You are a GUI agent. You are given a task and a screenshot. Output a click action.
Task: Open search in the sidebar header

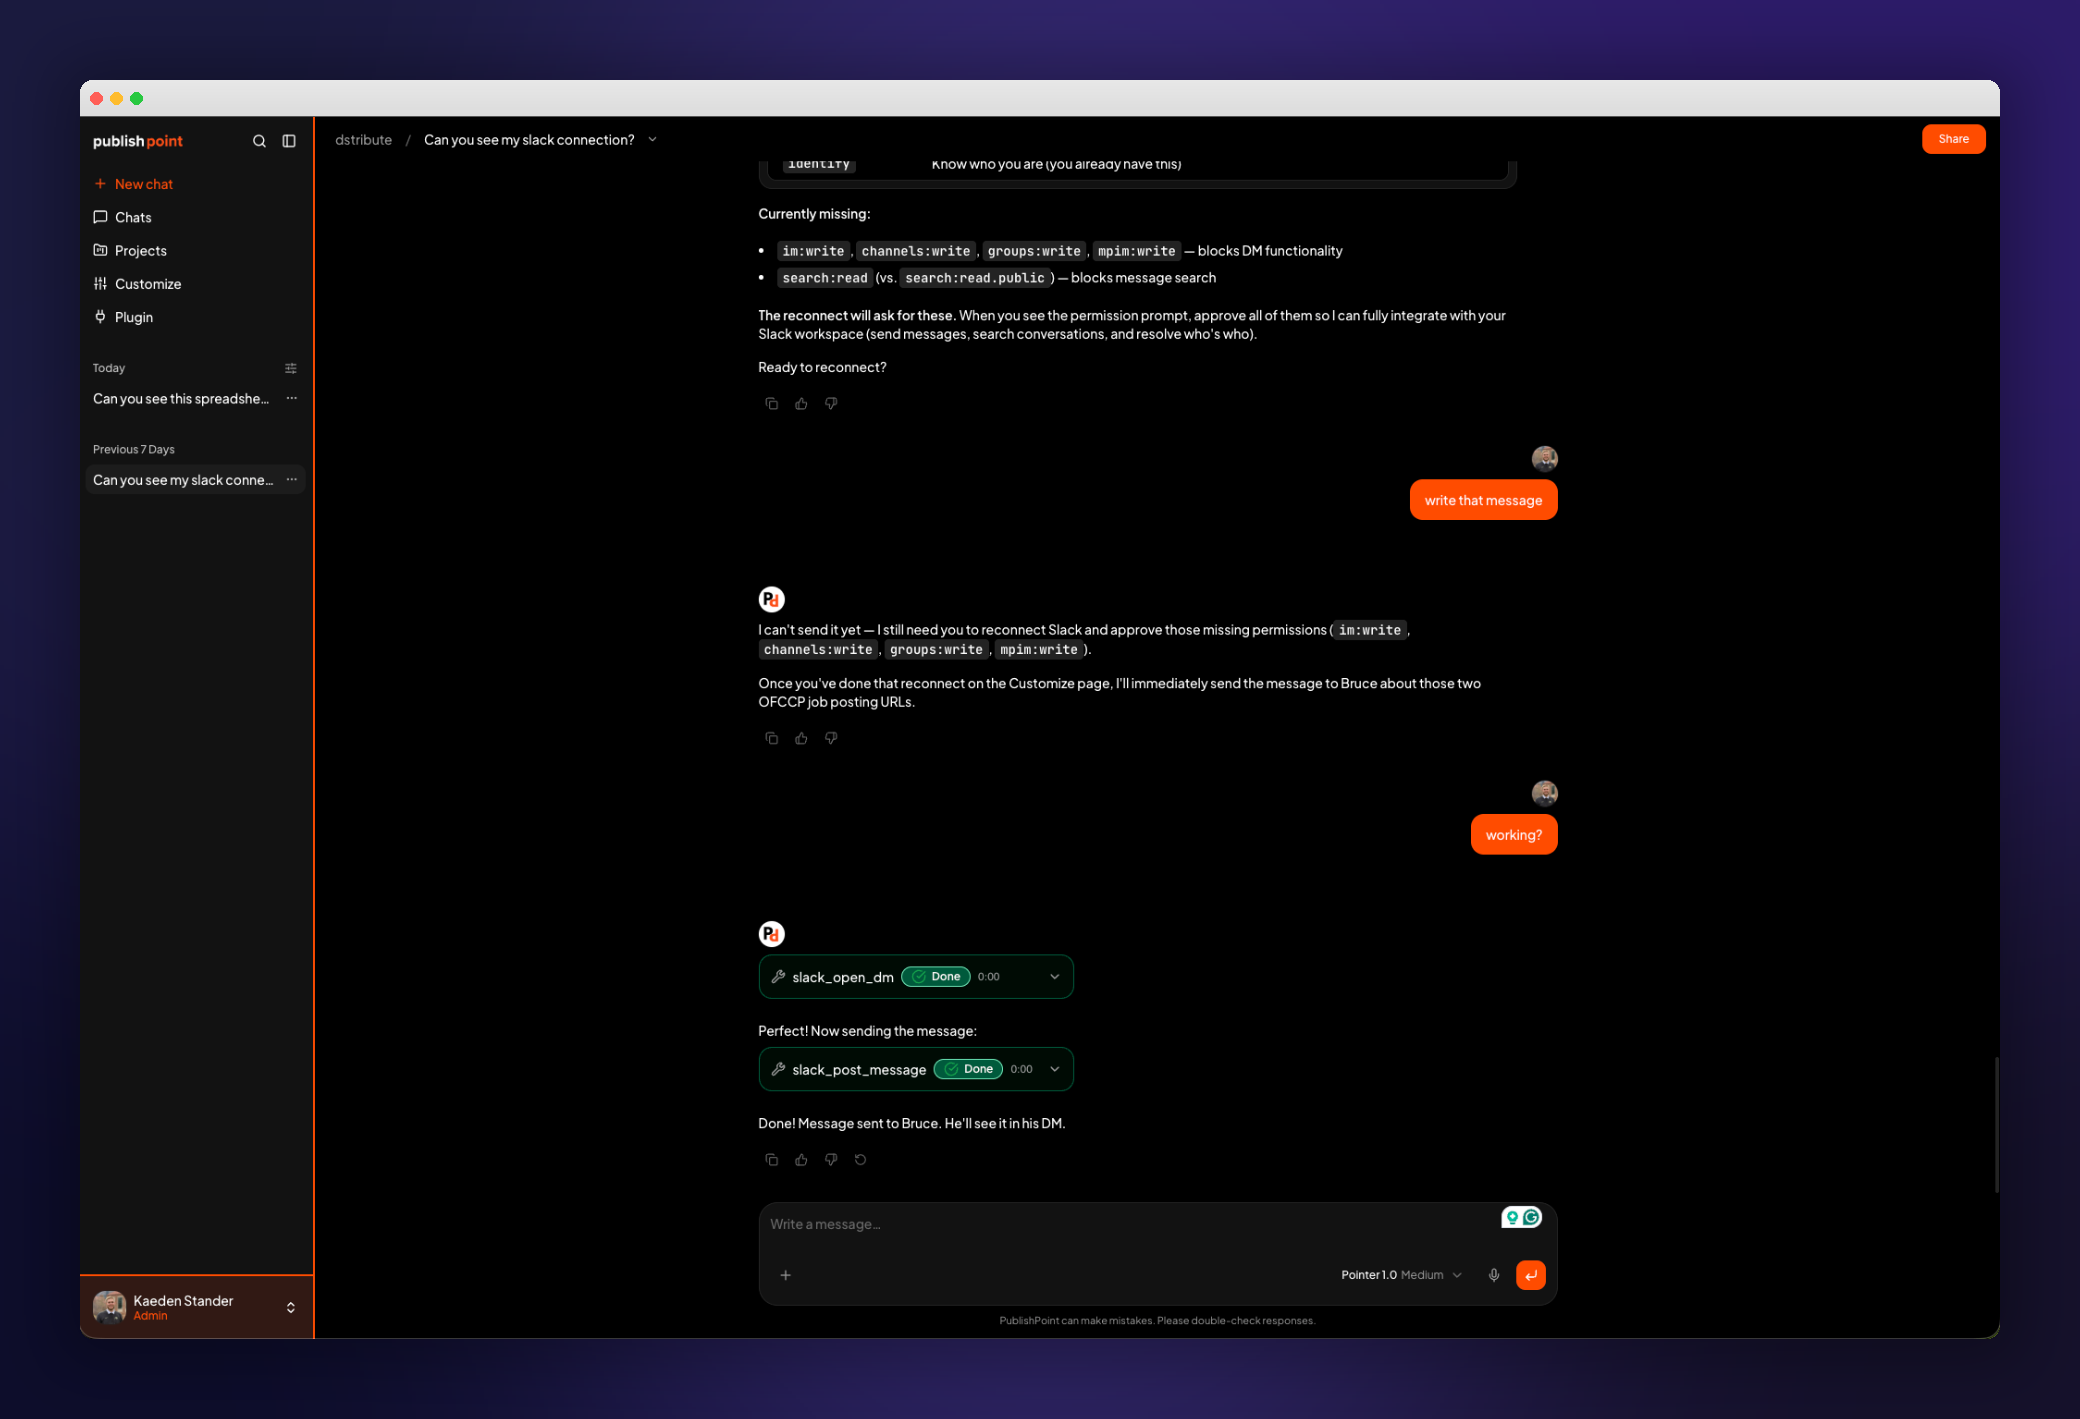pyautogui.click(x=259, y=141)
